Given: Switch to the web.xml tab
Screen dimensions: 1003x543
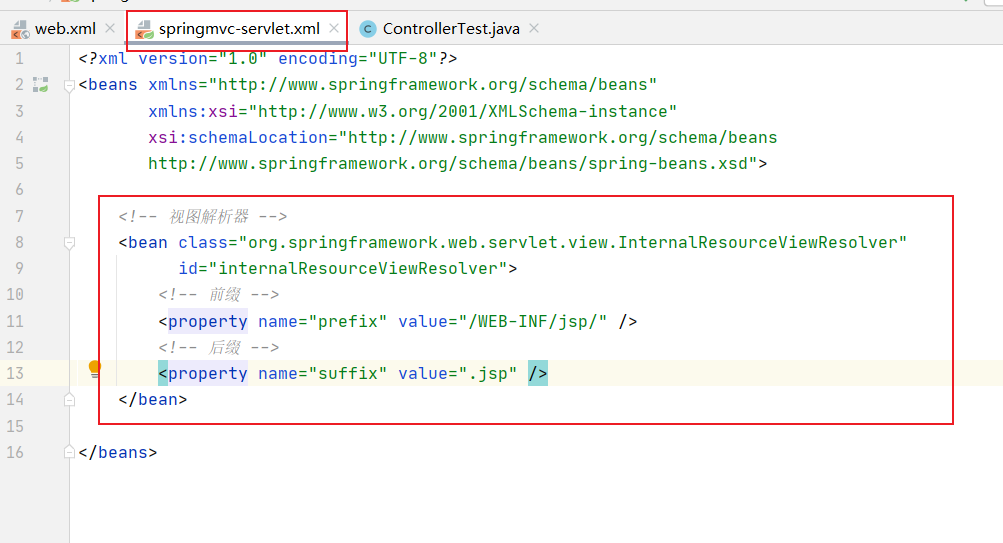Looking at the screenshot, I should pyautogui.click(x=65, y=29).
